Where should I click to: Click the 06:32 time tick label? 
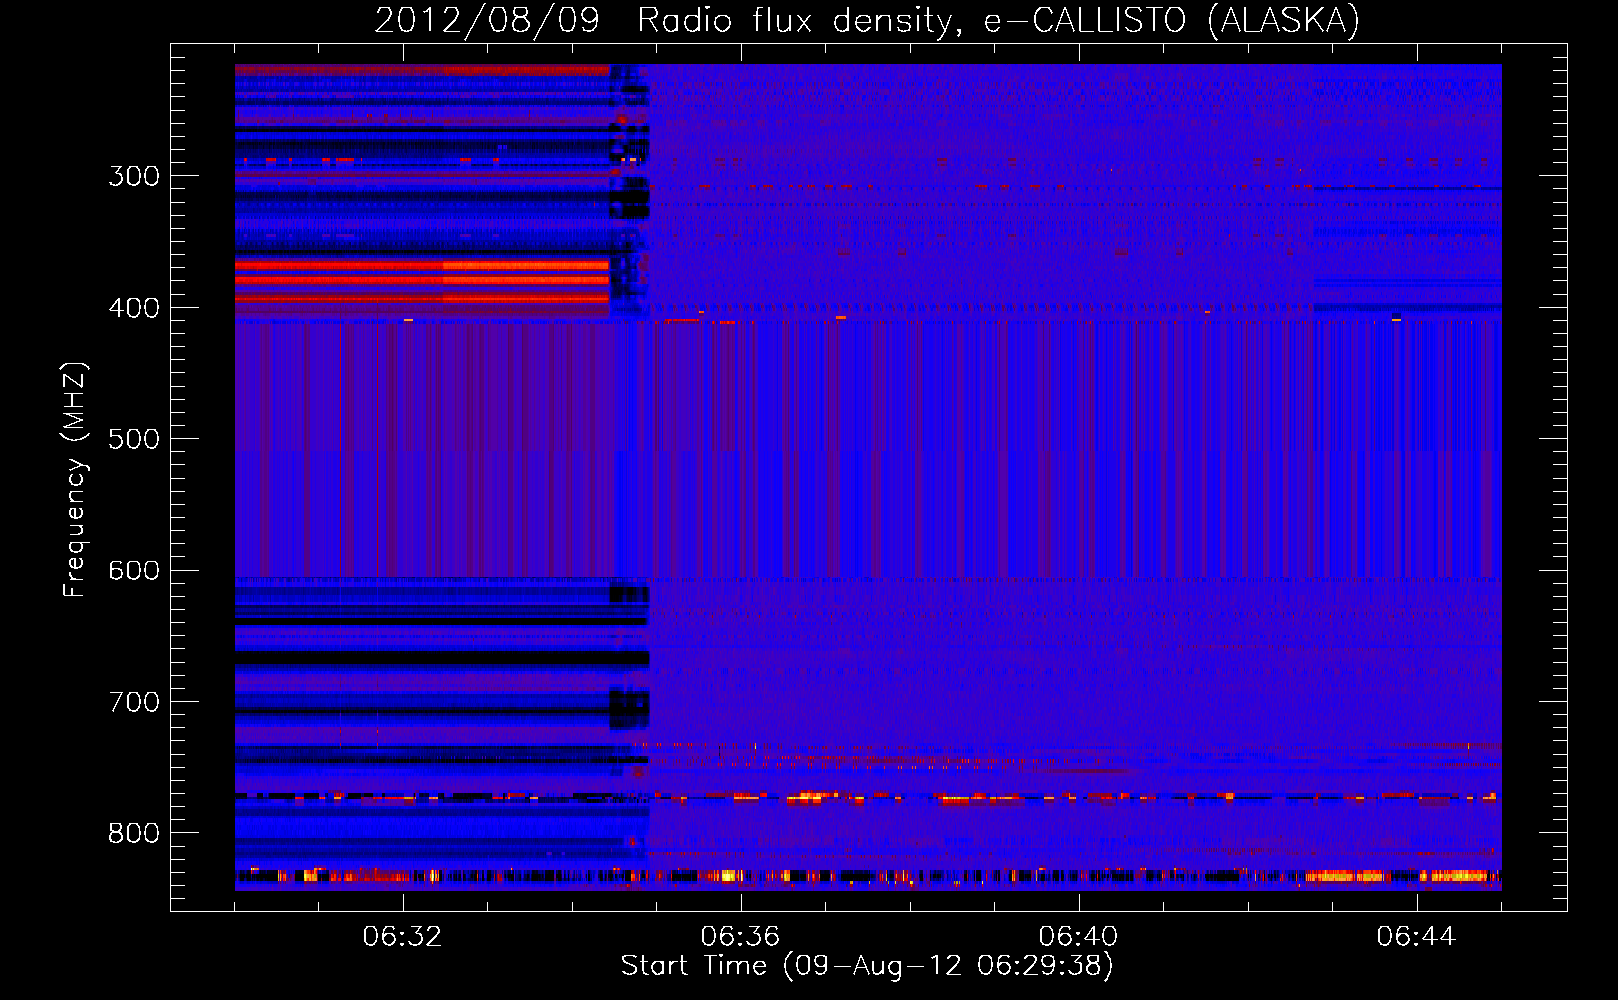[402, 937]
